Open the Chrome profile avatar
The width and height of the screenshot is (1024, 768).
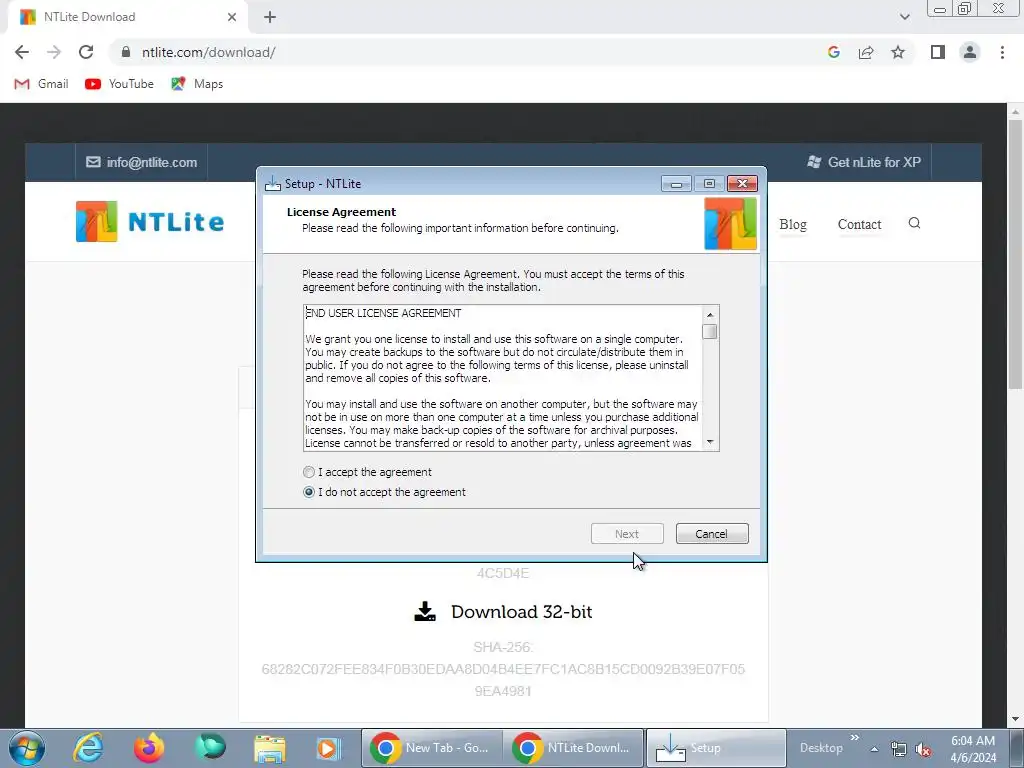pos(970,52)
